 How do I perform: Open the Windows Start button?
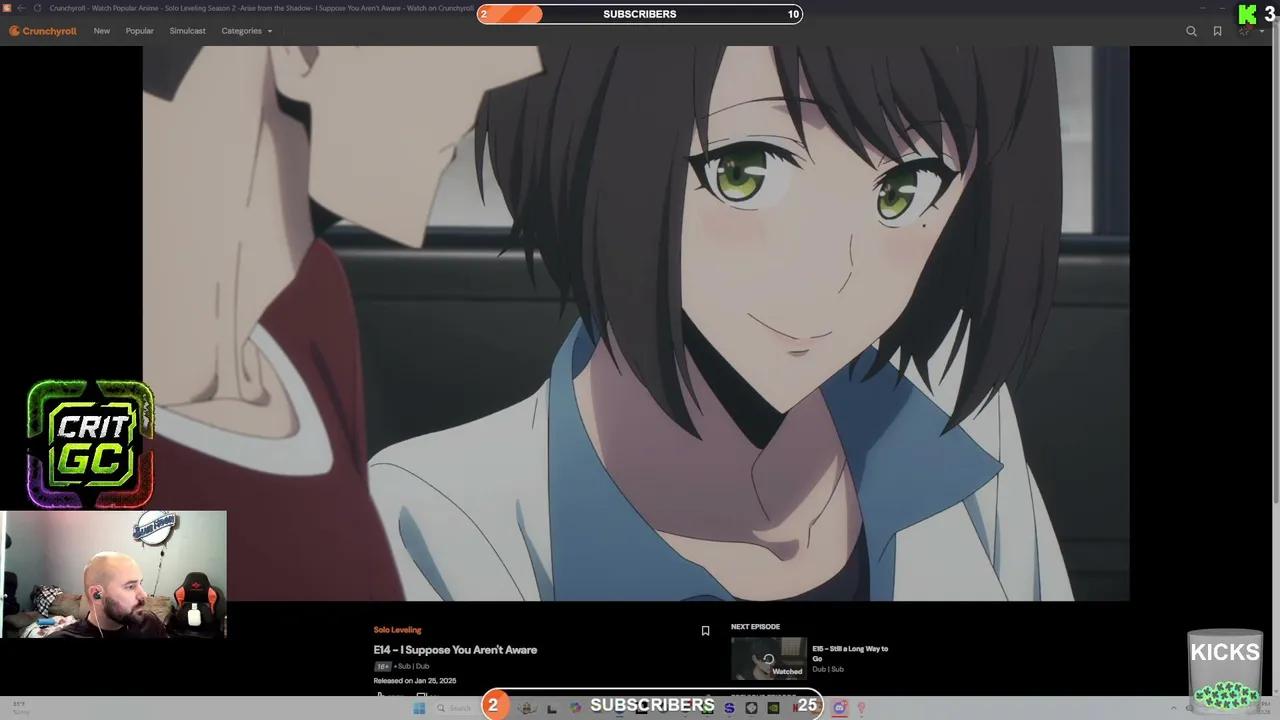coord(419,708)
